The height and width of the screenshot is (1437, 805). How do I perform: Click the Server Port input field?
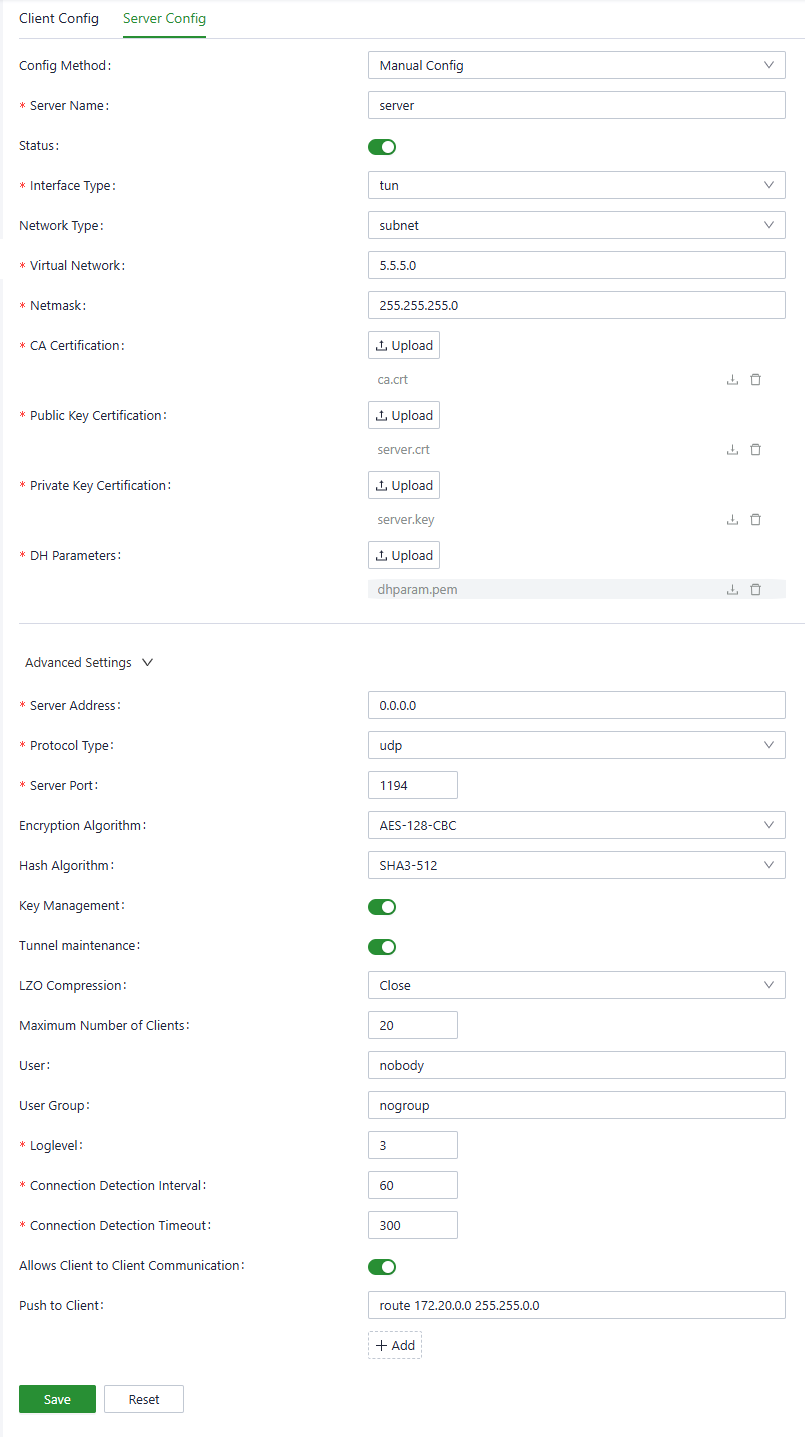(412, 785)
